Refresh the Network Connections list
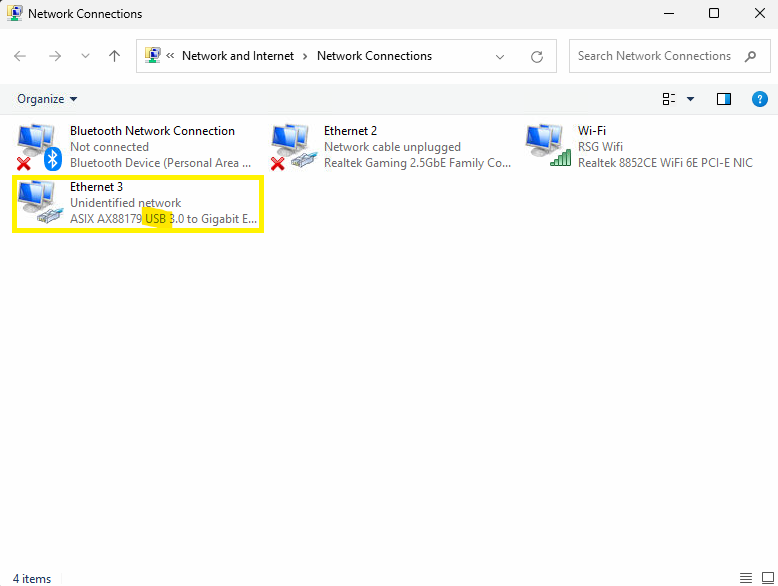Screen dimensions: 778x586 (x=537, y=57)
